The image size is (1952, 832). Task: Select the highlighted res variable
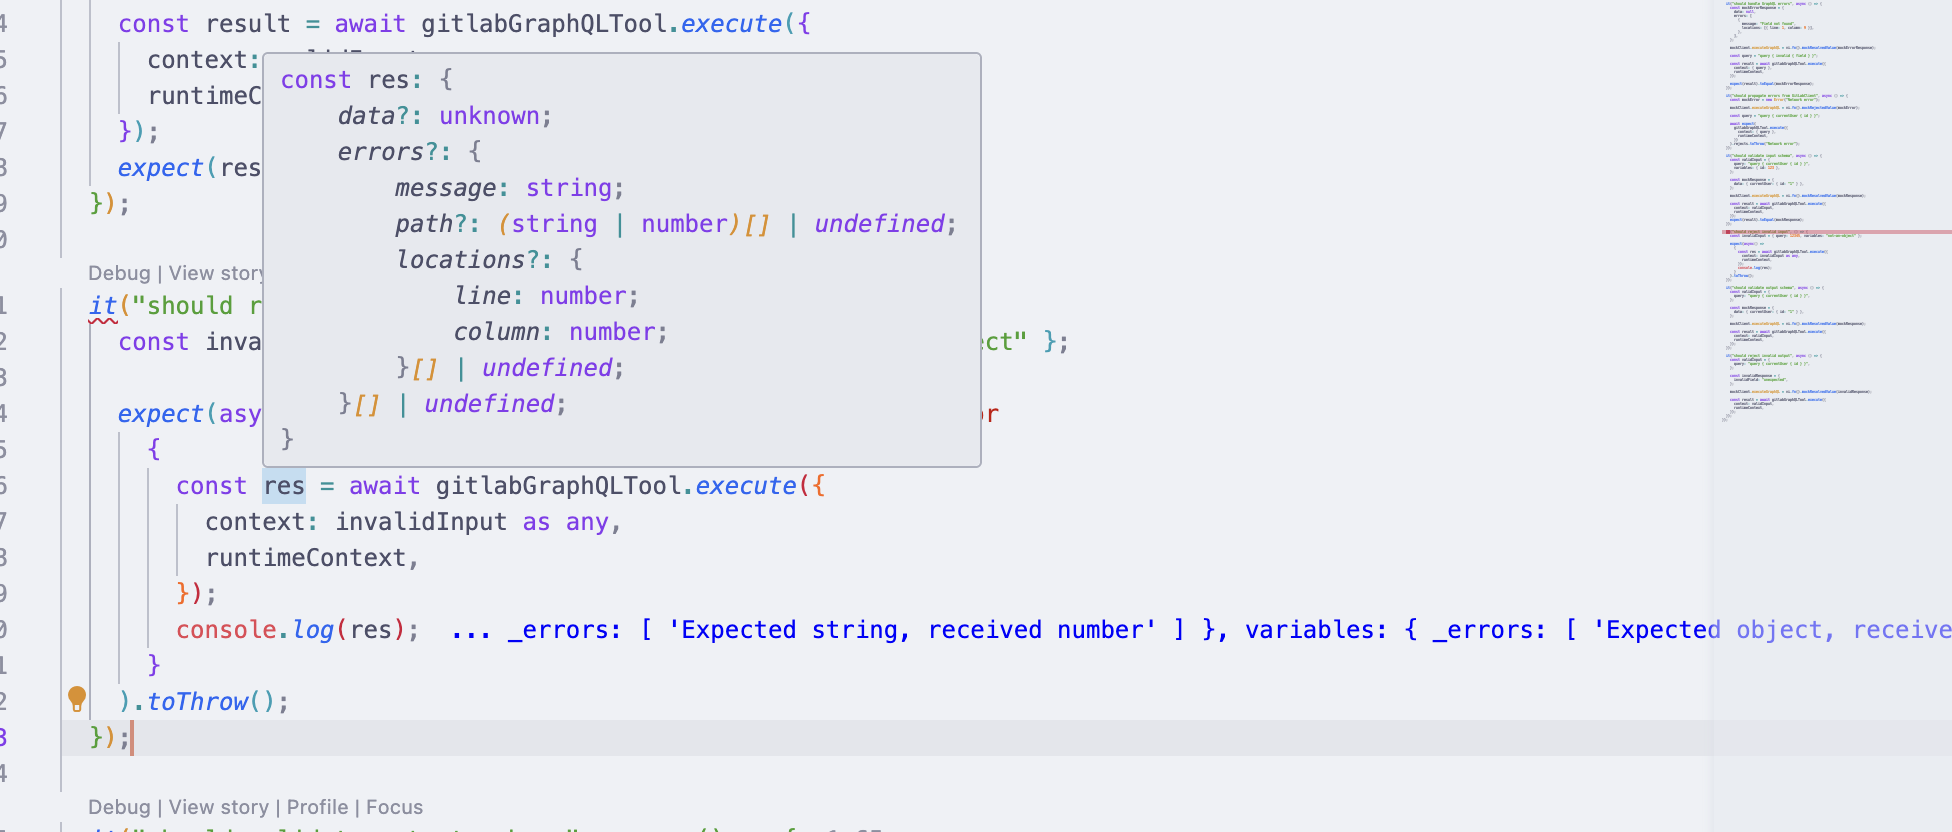click(284, 486)
